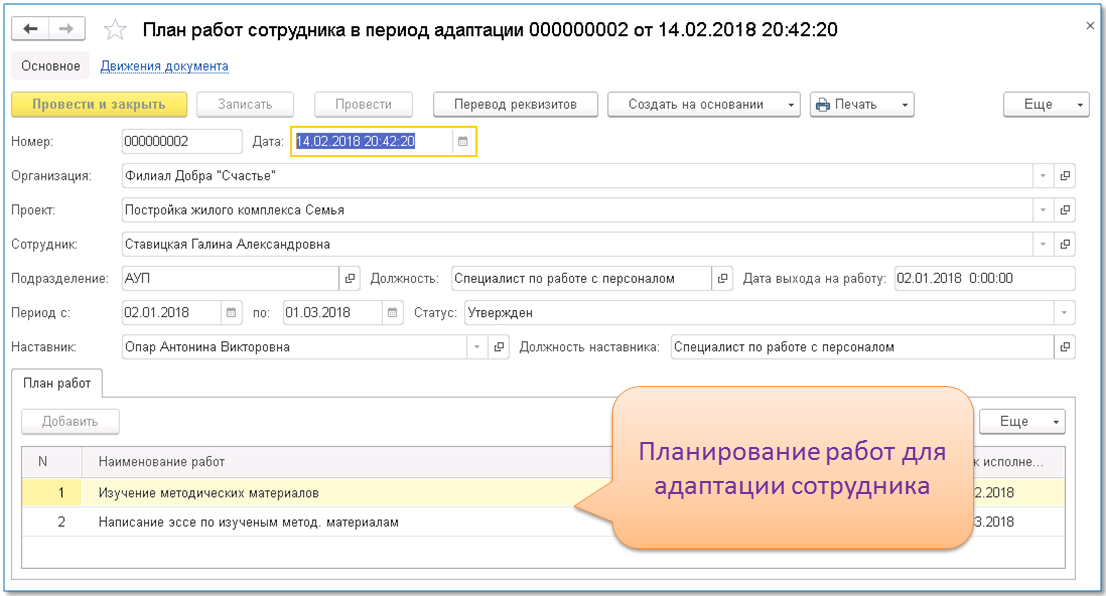
Task: Open the Организация record via open icon
Action: [x=1065, y=176]
